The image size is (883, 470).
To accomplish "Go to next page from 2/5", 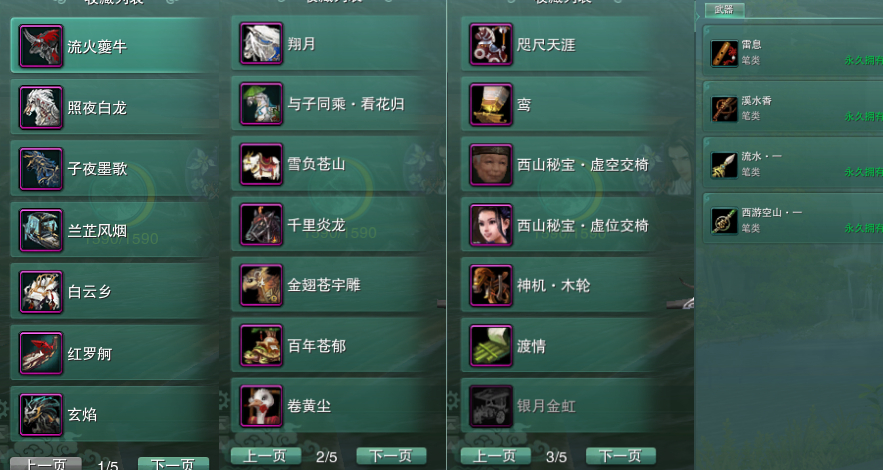I will point(391,456).
